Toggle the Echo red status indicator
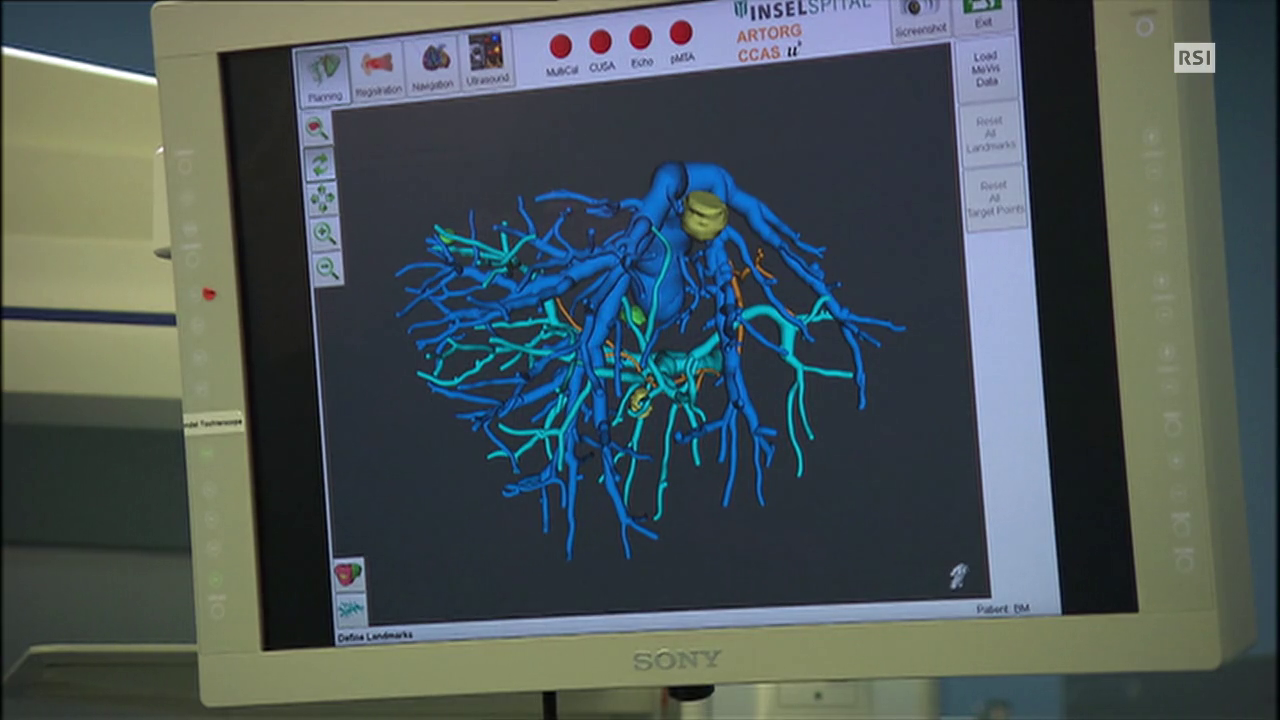The image size is (1280, 720). click(x=641, y=39)
